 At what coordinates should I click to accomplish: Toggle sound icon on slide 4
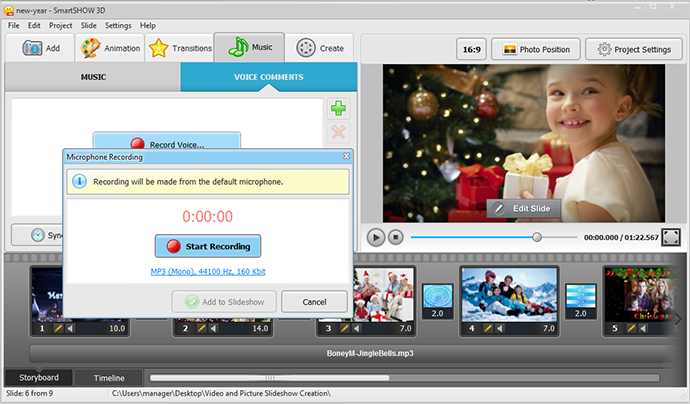pos(499,328)
